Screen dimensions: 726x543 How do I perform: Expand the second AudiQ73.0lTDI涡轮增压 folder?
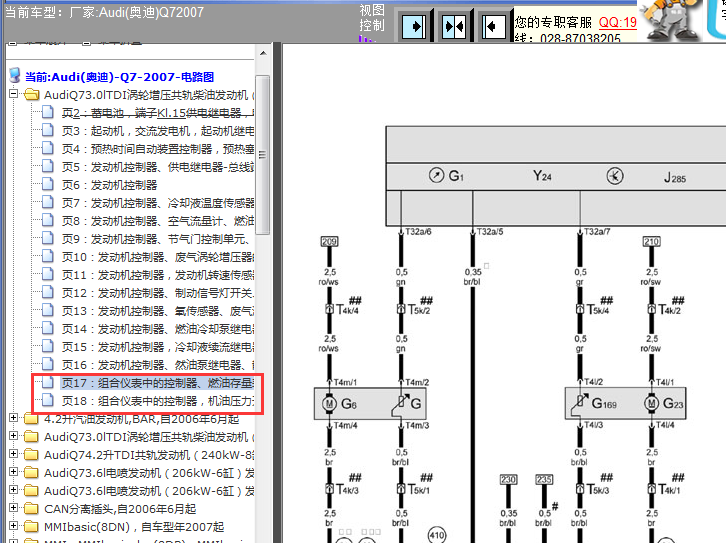(x=13, y=436)
